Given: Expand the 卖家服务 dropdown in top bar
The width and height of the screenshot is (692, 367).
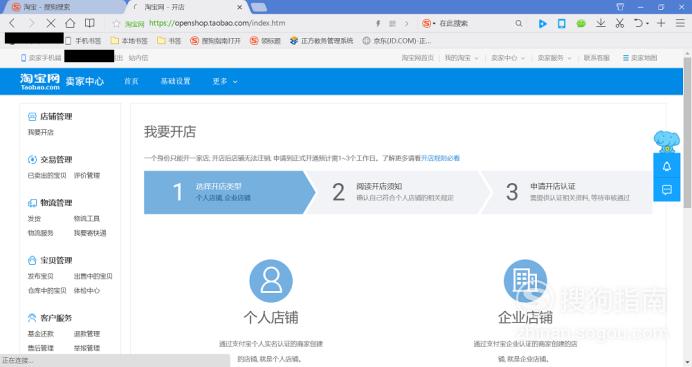Looking at the screenshot, I should coord(554,58).
